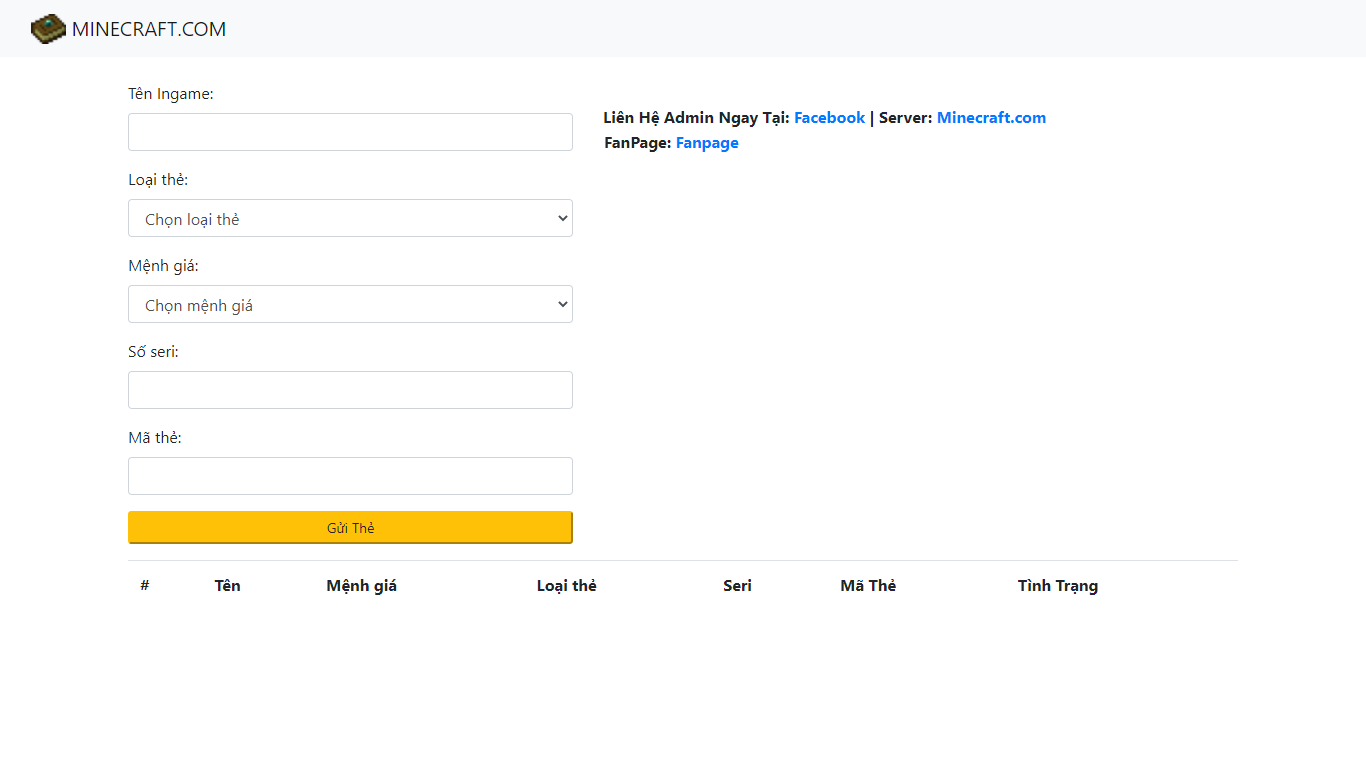Screen dimensions: 1366x768
Task: Open the Facebook admin contact link
Action: [x=829, y=118]
